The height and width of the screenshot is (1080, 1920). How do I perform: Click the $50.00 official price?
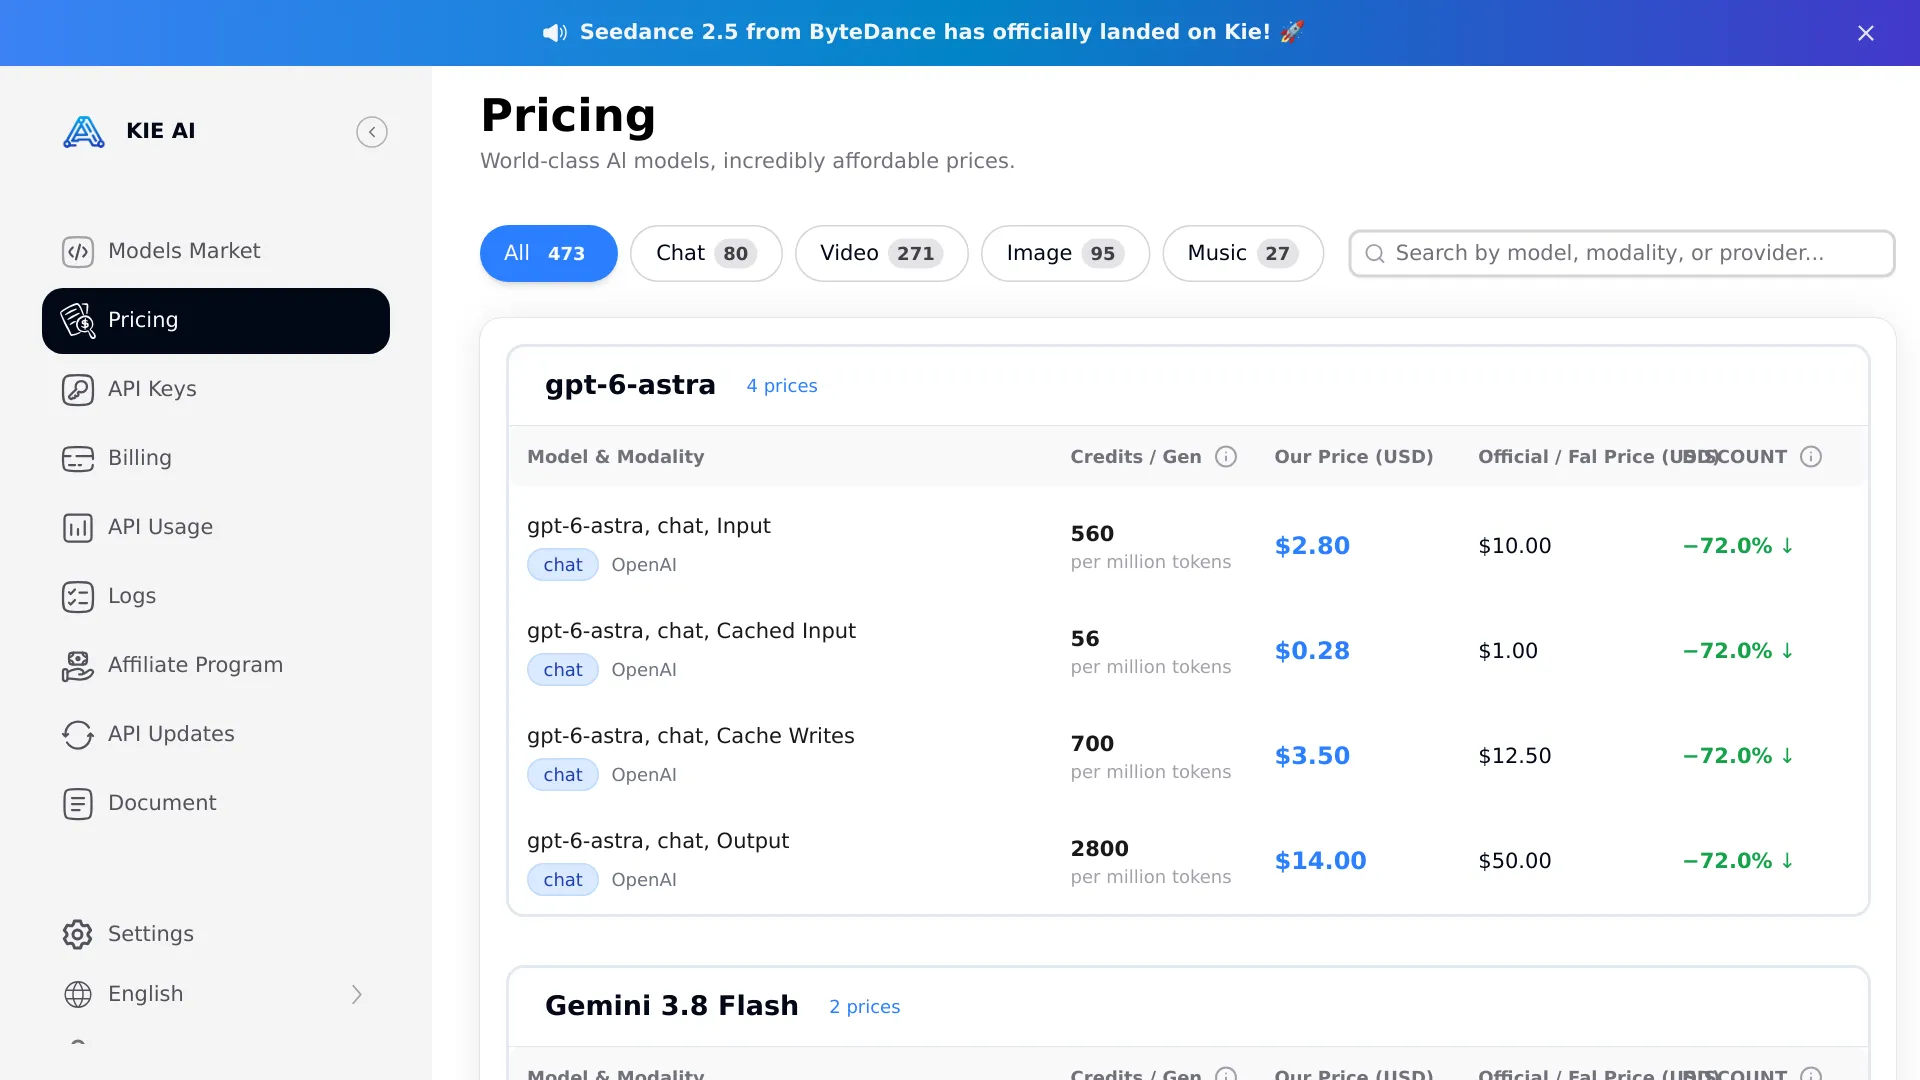[1515, 861]
